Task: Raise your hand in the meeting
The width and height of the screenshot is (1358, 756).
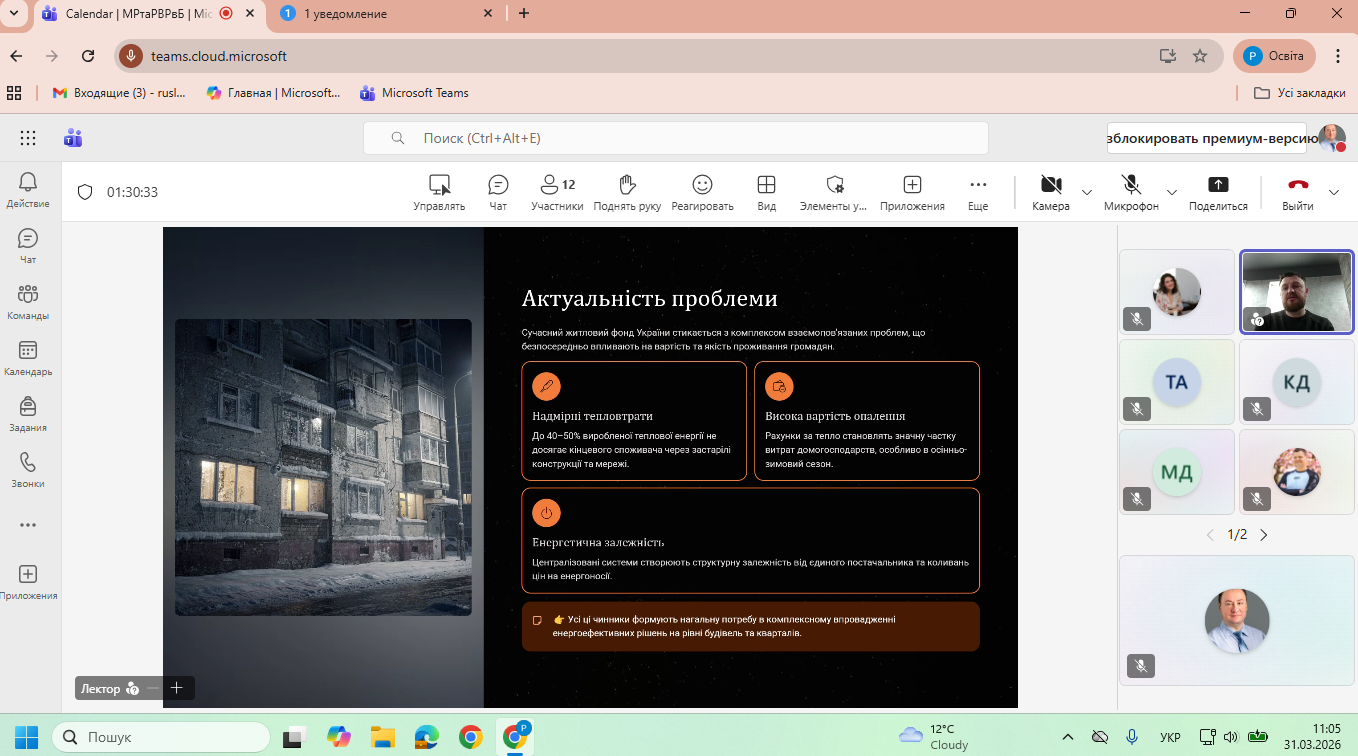Action: 627,193
